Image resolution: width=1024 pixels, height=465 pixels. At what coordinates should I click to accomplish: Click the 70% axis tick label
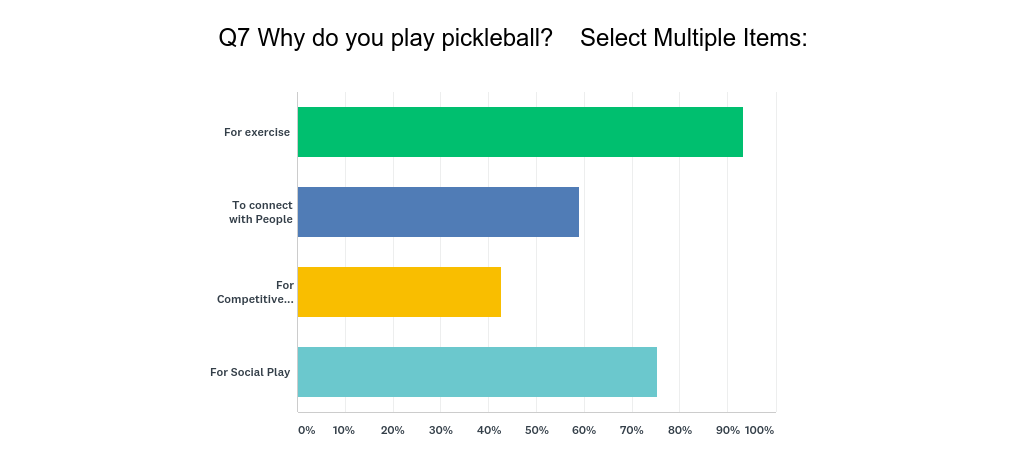632,430
